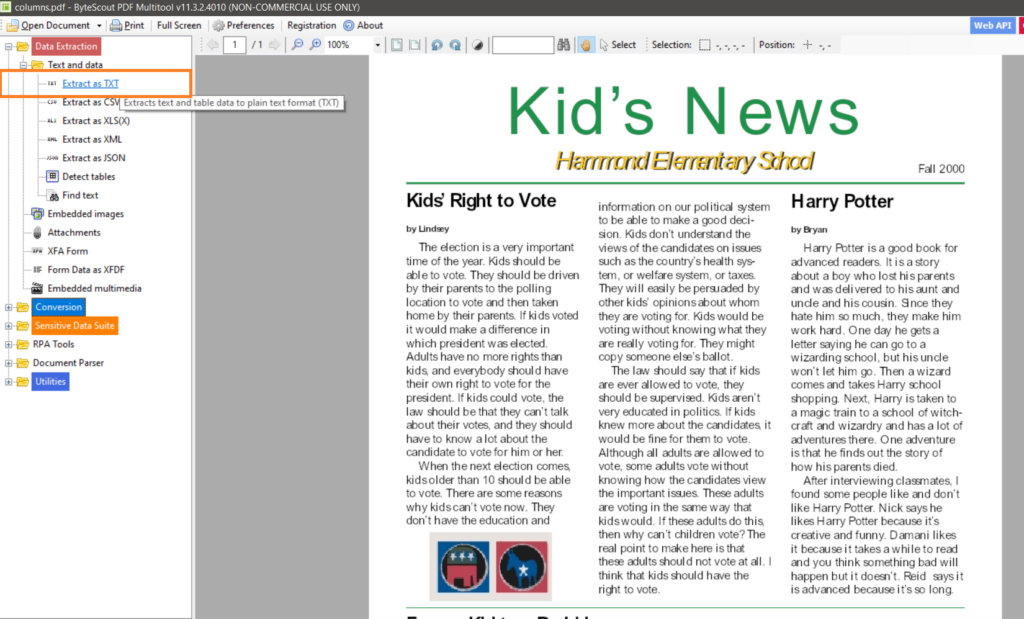Click the Preferences gear icon
This screenshot has height=619, width=1024.
[218, 25]
